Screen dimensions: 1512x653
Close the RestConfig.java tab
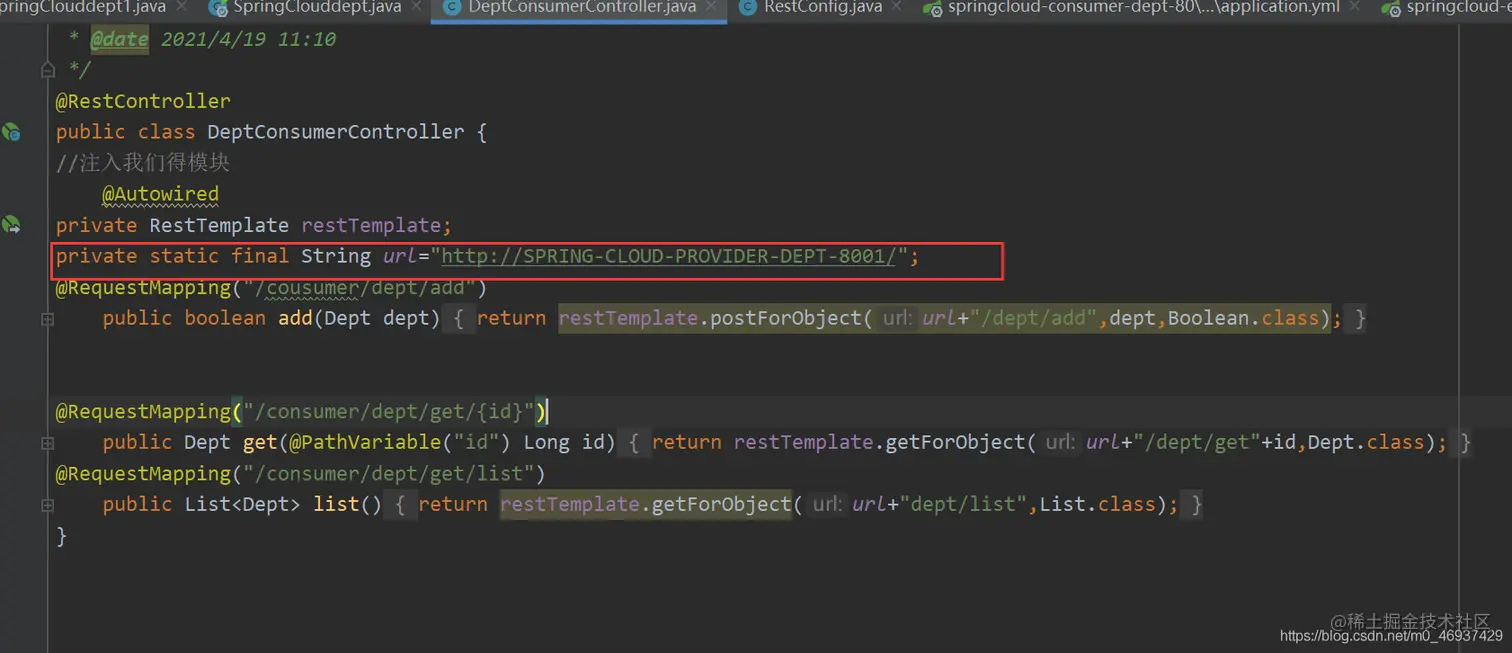[897, 7]
